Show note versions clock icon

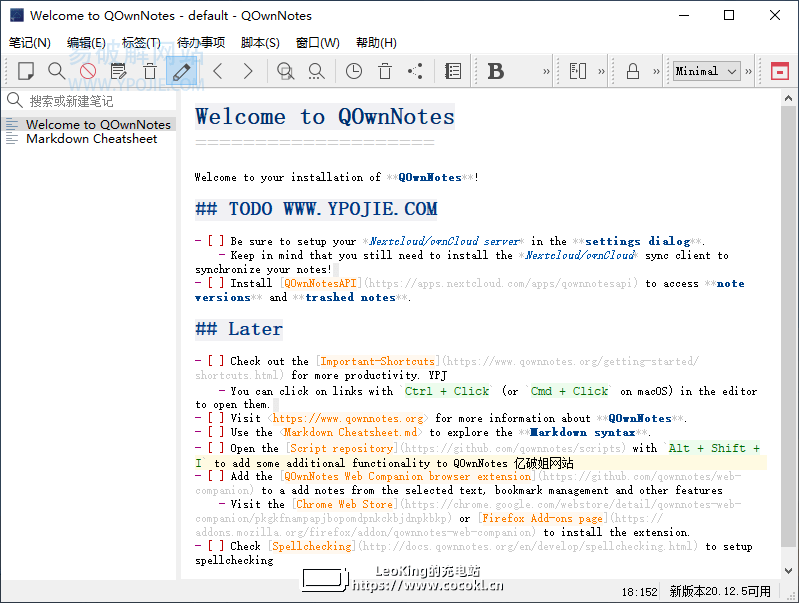coord(354,71)
